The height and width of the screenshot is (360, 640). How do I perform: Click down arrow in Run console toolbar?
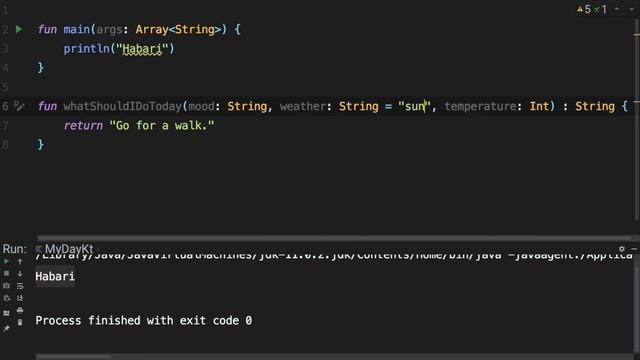20,273
